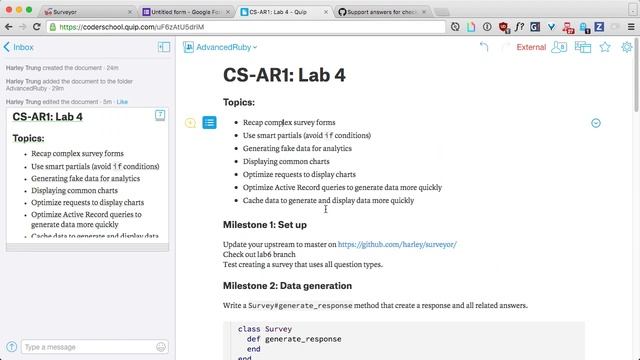Open the document settings gear
The height and width of the screenshot is (360, 640).
(x=627, y=47)
